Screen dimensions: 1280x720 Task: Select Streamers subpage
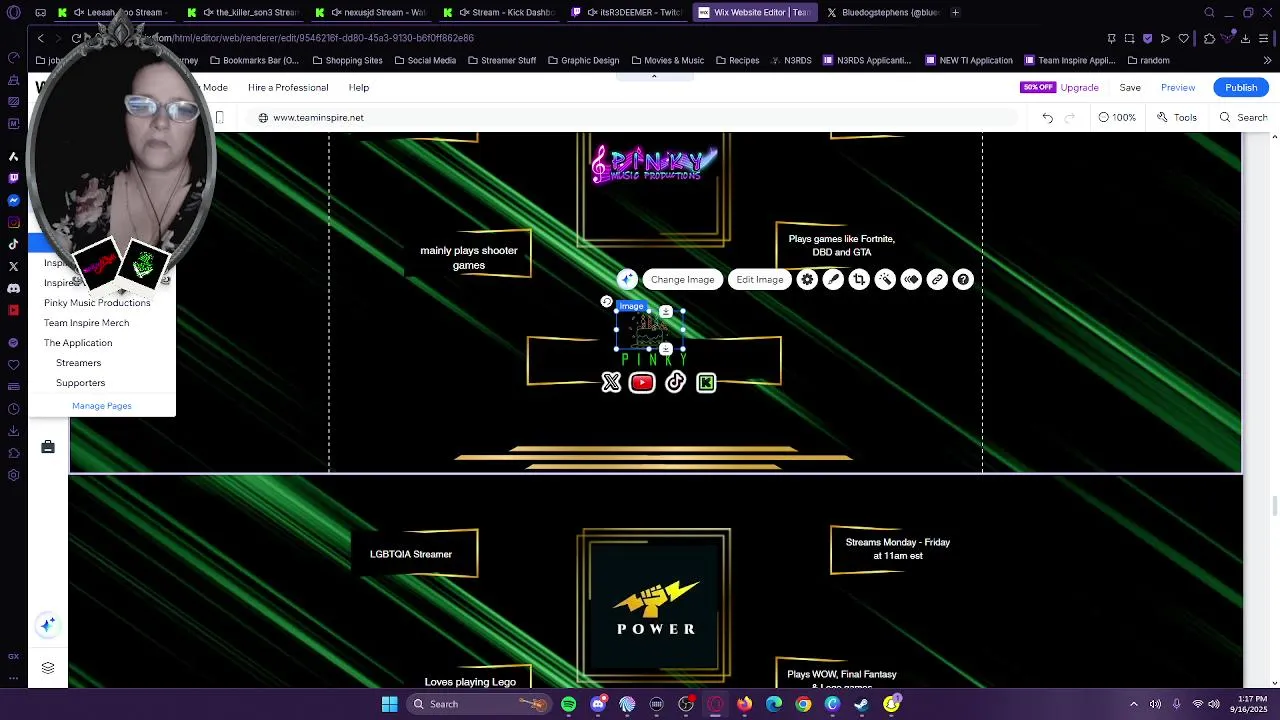[78, 363]
